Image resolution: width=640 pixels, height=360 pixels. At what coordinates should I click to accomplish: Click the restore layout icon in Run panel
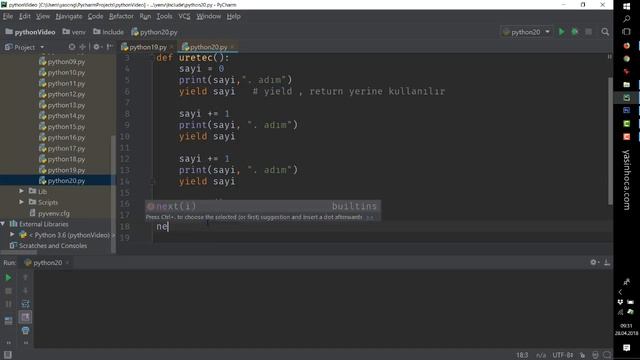(8, 321)
